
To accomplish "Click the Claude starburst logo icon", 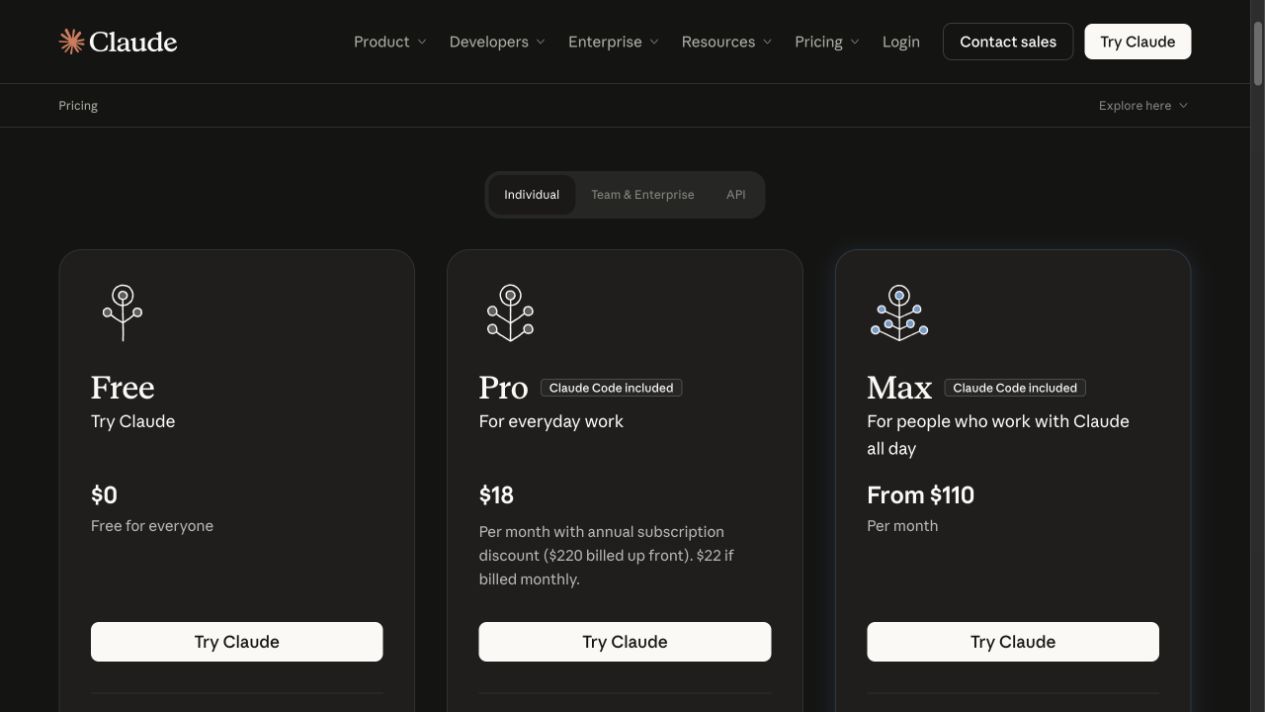I will 71,41.
